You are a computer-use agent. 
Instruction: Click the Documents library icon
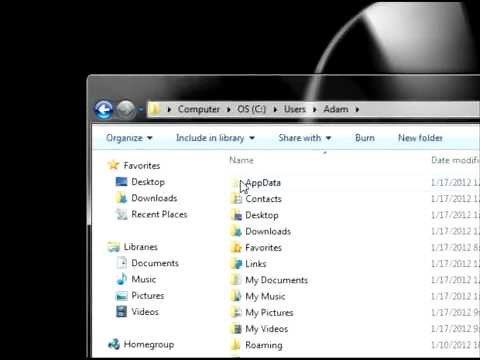[x=122, y=263]
